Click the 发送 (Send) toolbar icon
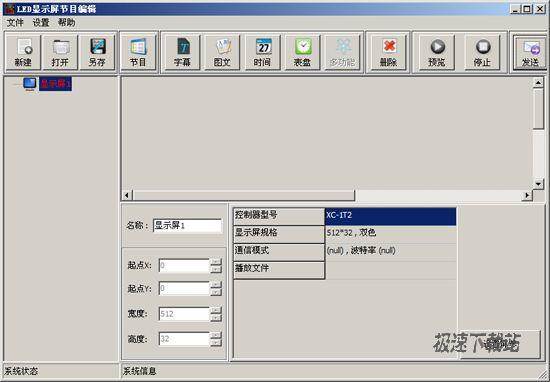Image resolution: width=550 pixels, height=382 pixels. click(x=530, y=52)
